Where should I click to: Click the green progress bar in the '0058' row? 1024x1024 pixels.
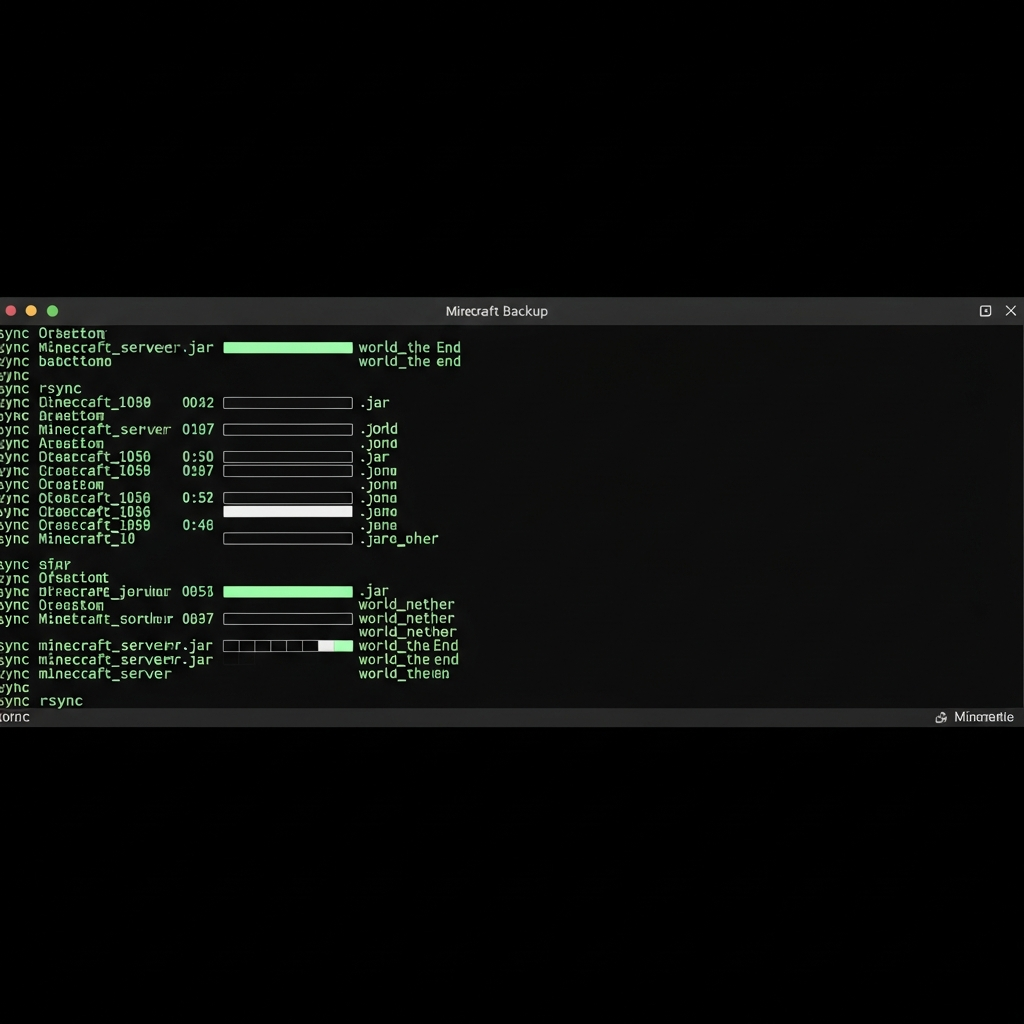(x=288, y=592)
